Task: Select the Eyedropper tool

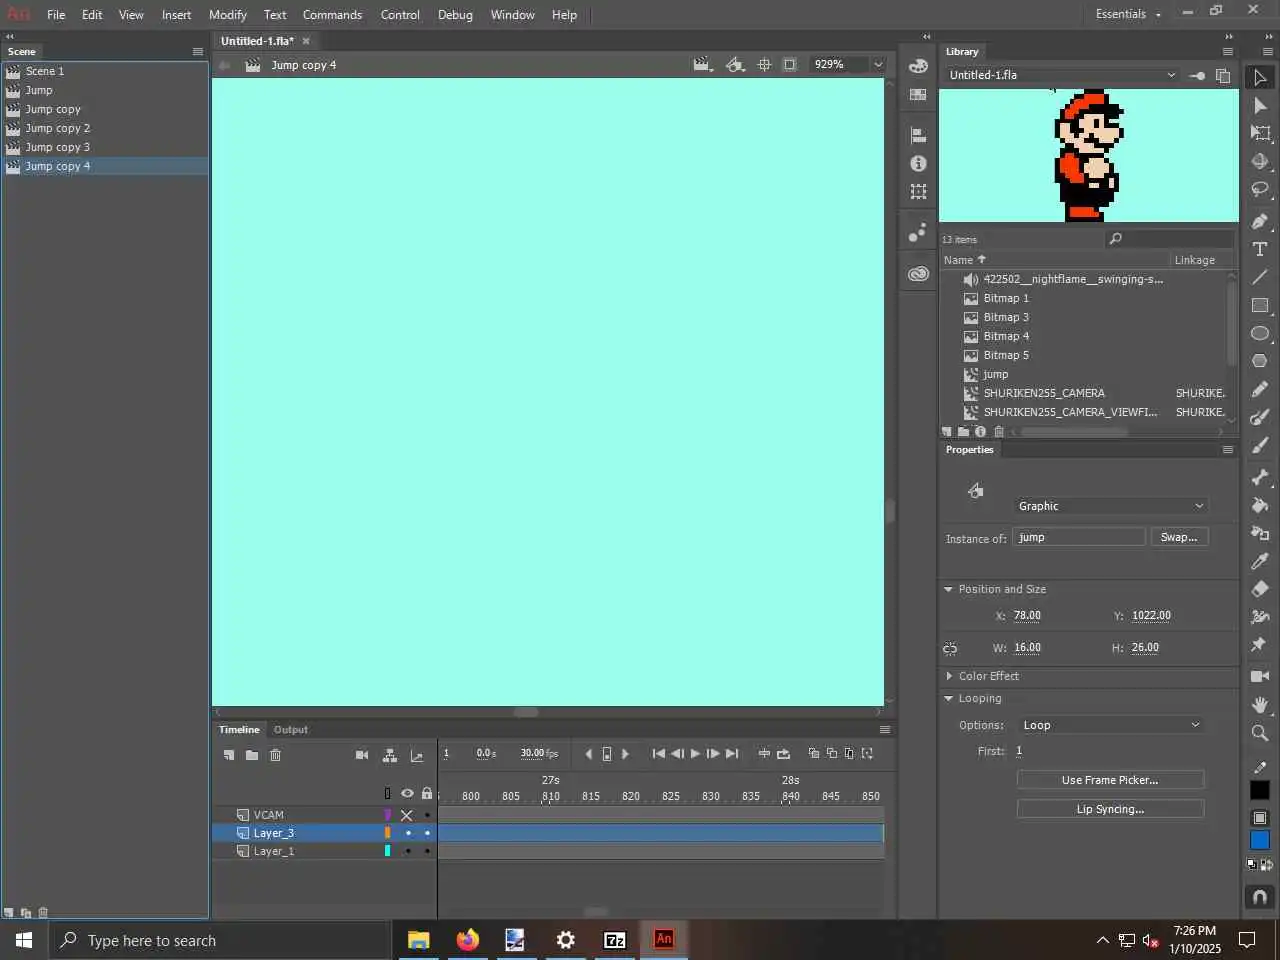Action: [x=1260, y=561]
